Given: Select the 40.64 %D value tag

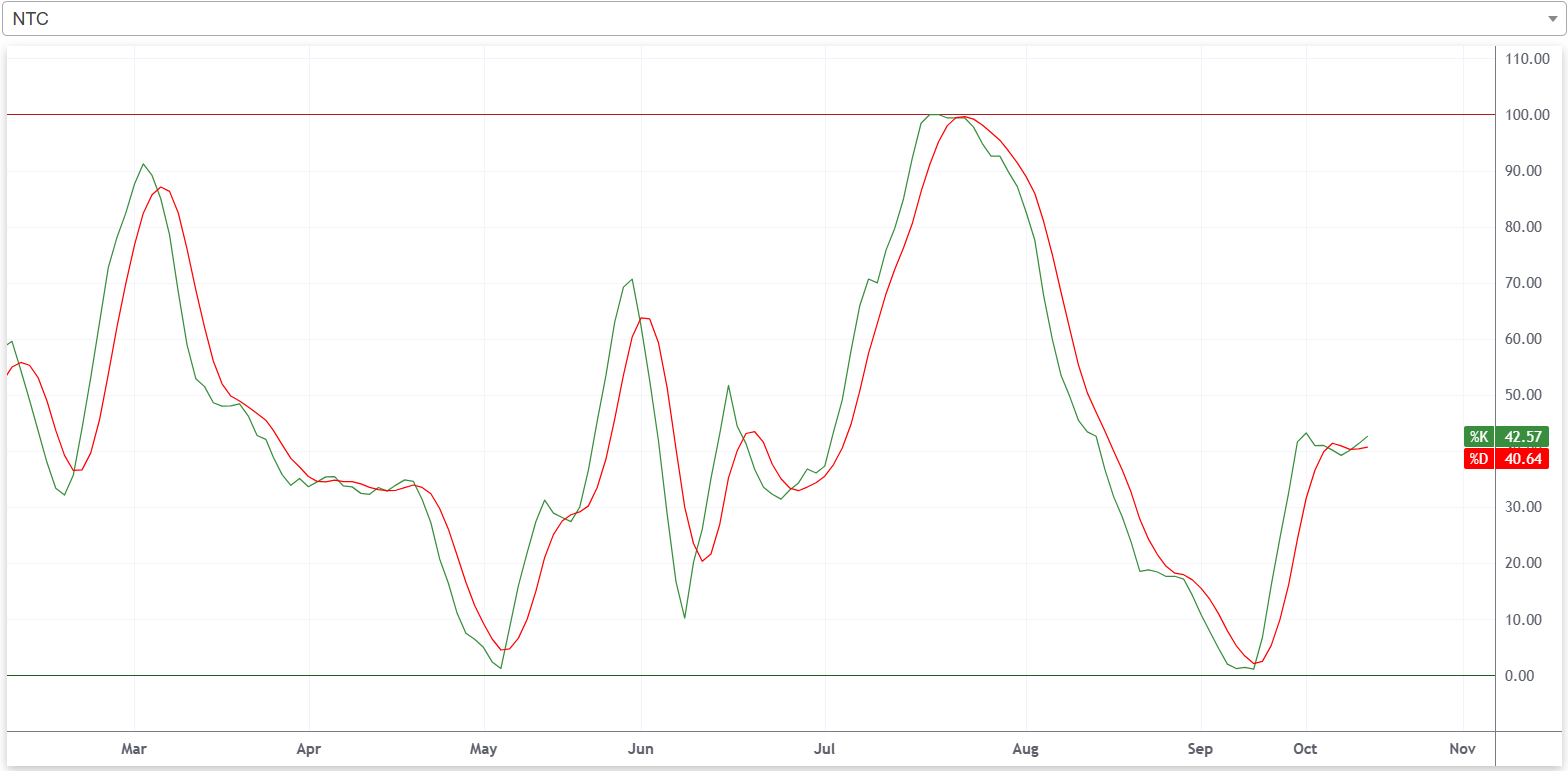Looking at the screenshot, I should [1523, 459].
